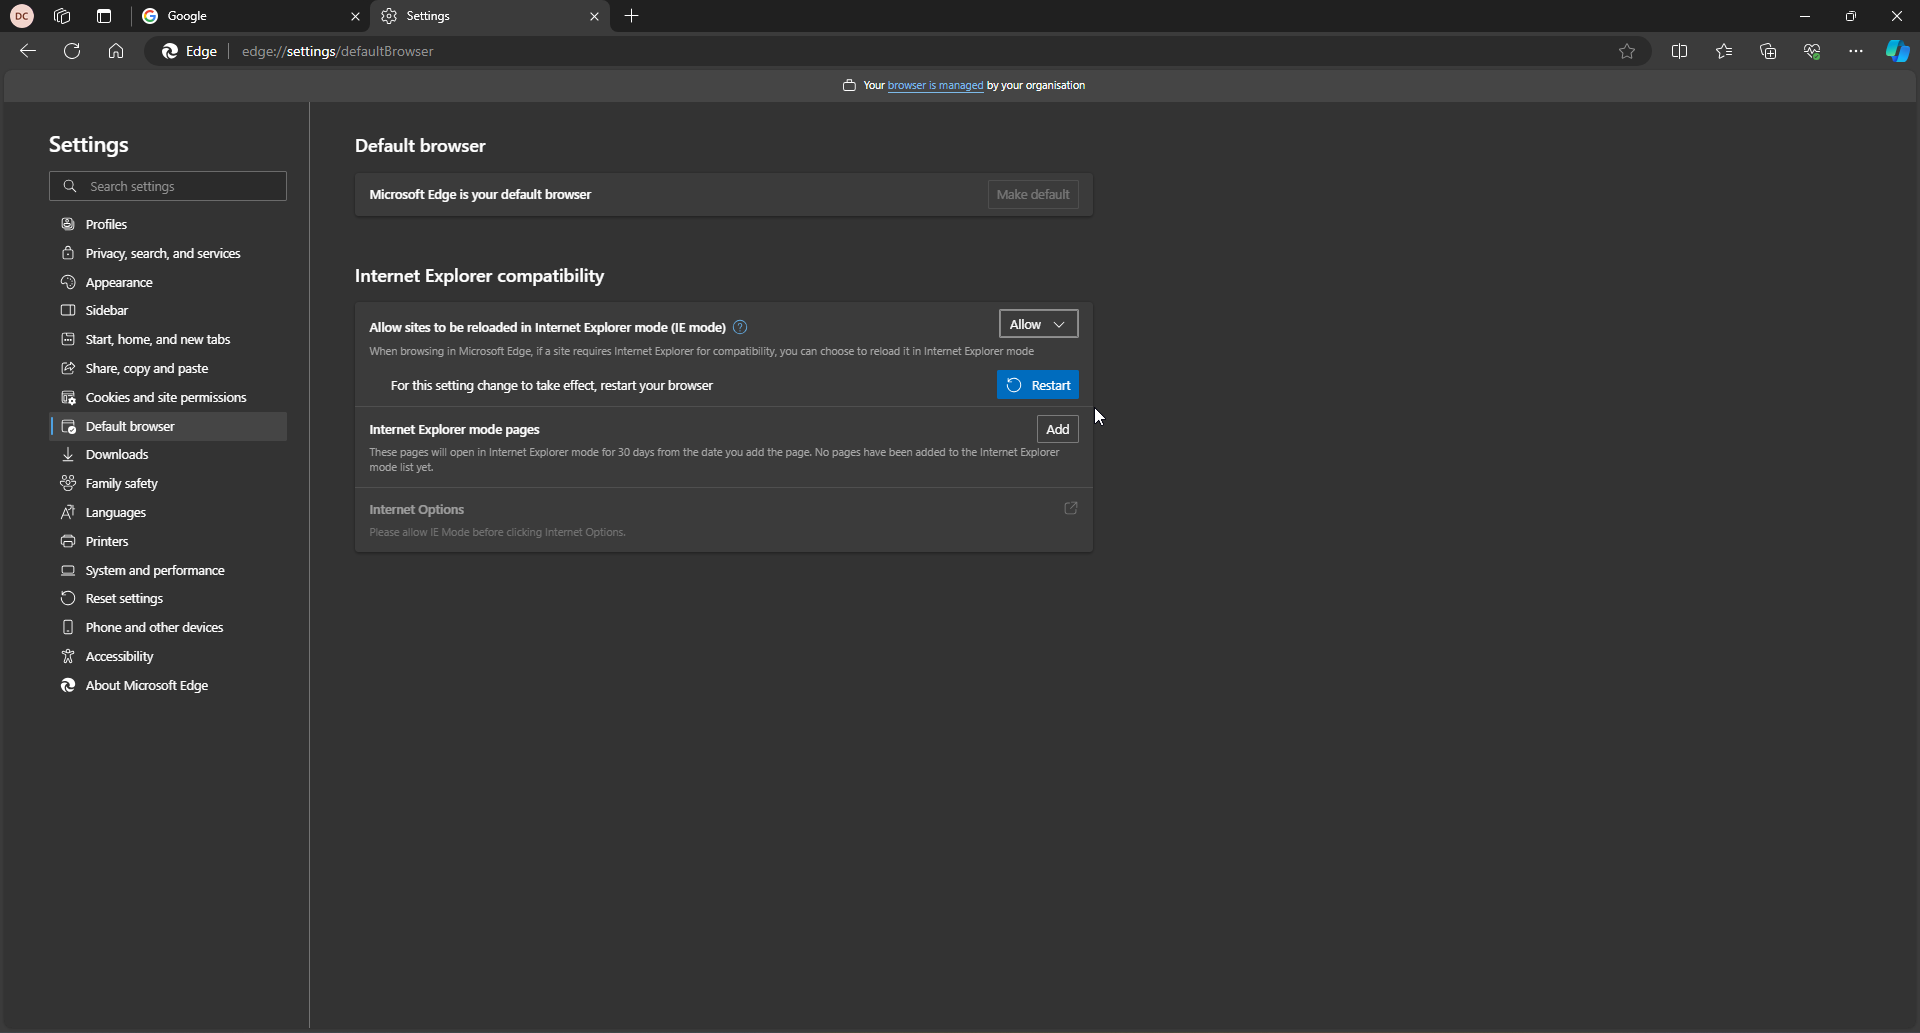Click the Restart button
This screenshot has width=1920, height=1033.
1038,385
